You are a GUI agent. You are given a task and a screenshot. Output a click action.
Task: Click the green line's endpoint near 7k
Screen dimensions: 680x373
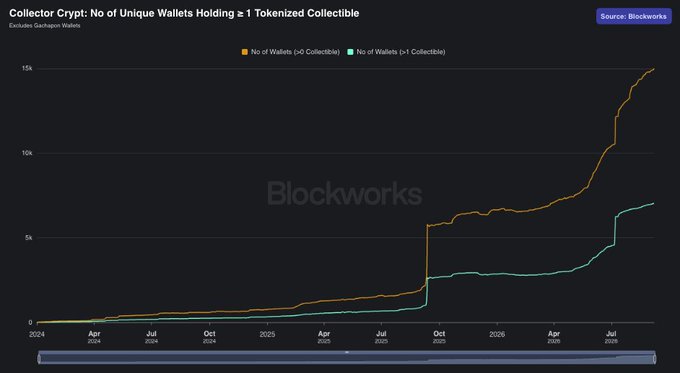(654, 203)
